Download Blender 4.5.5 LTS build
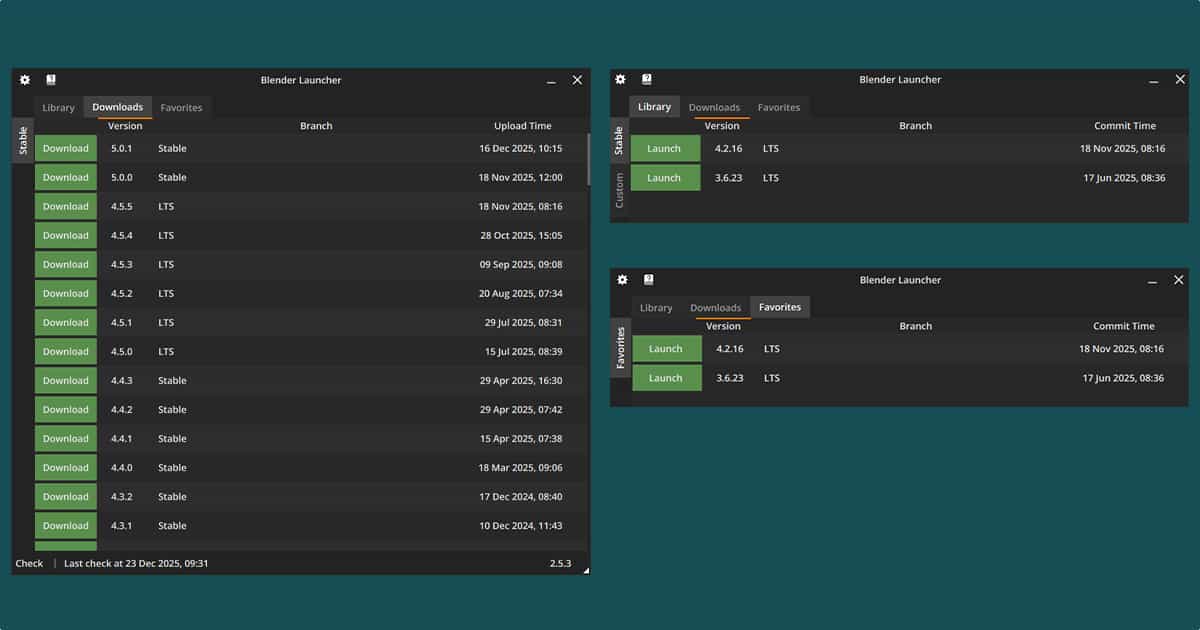This screenshot has width=1200, height=630. 66,207
